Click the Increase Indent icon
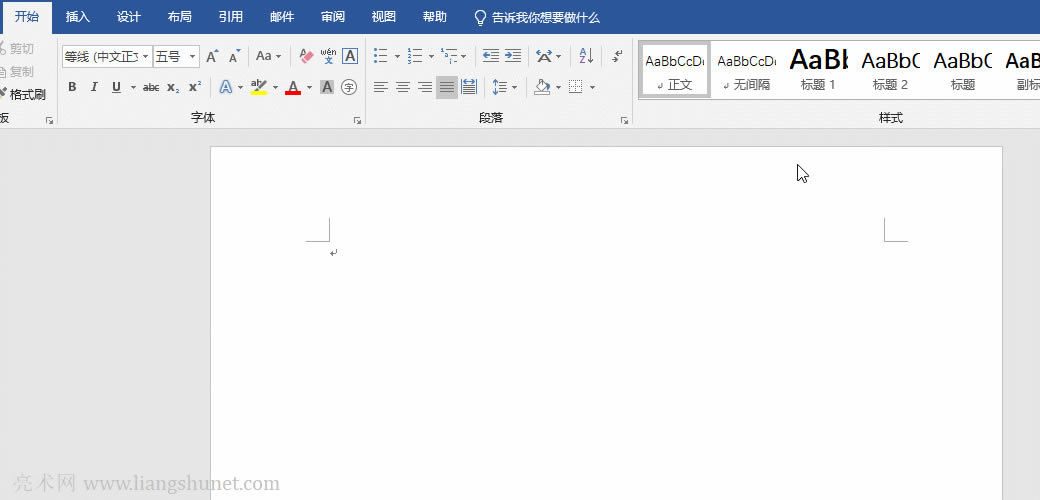The height and width of the screenshot is (500, 1040). click(x=513, y=57)
